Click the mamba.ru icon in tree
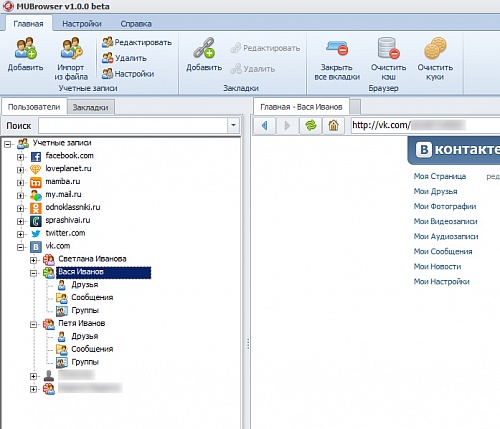 coord(36,182)
